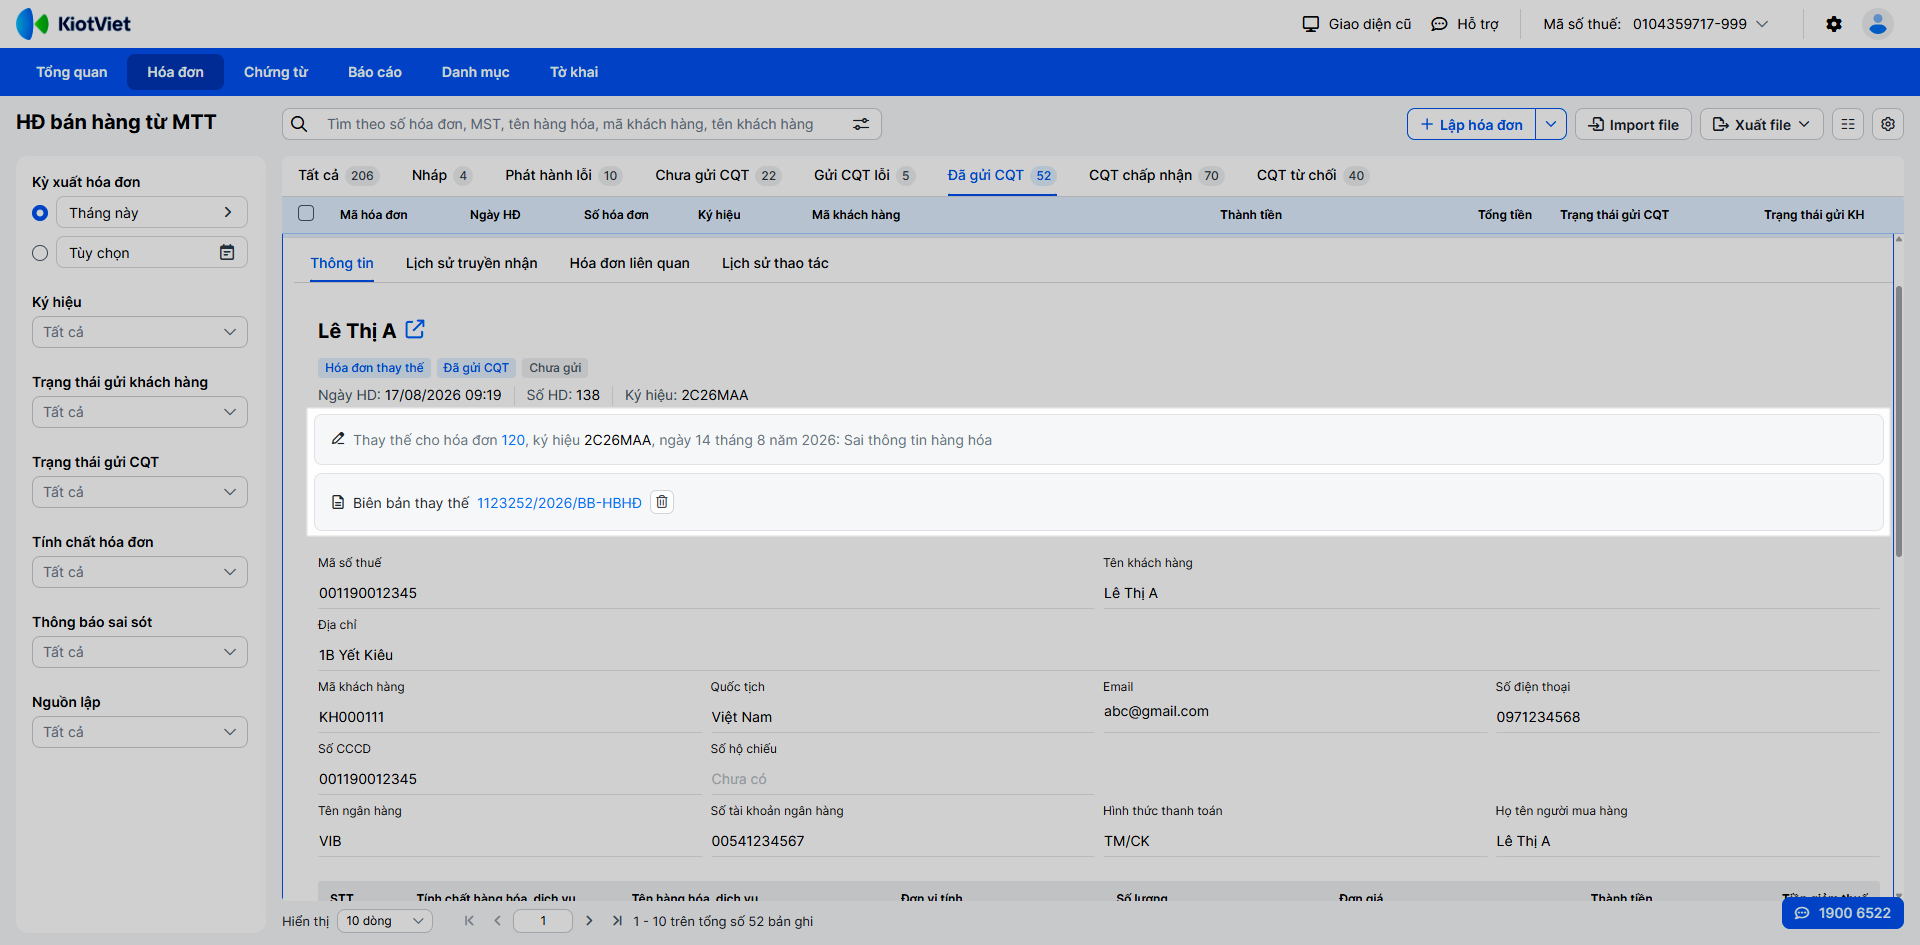Open replaced invoice number 120 link

click(x=513, y=440)
